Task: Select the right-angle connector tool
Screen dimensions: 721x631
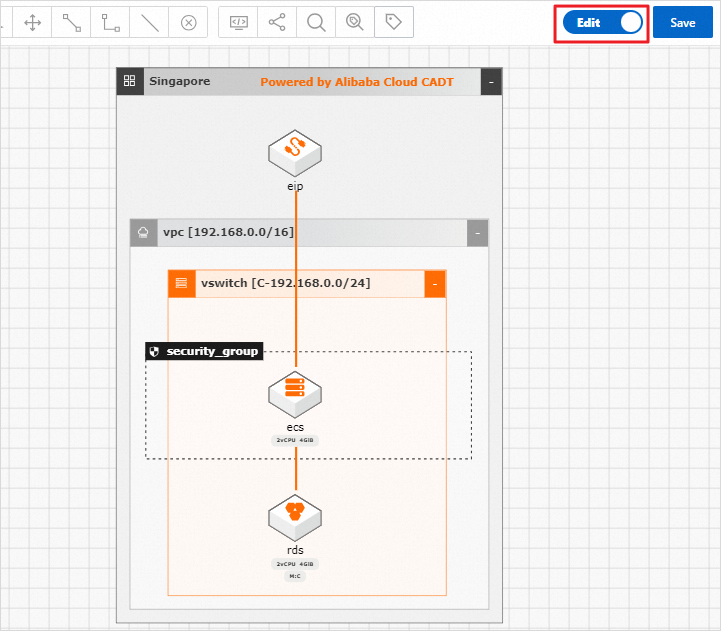Action: [110, 22]
